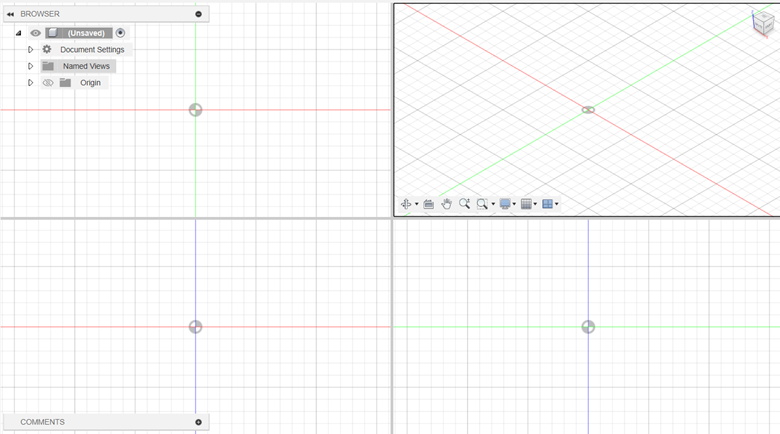The height and width of the screenshot is (434, 780).
Task: Expand the Viewports dropdown arrow
Action: click(x=556, y=204)
